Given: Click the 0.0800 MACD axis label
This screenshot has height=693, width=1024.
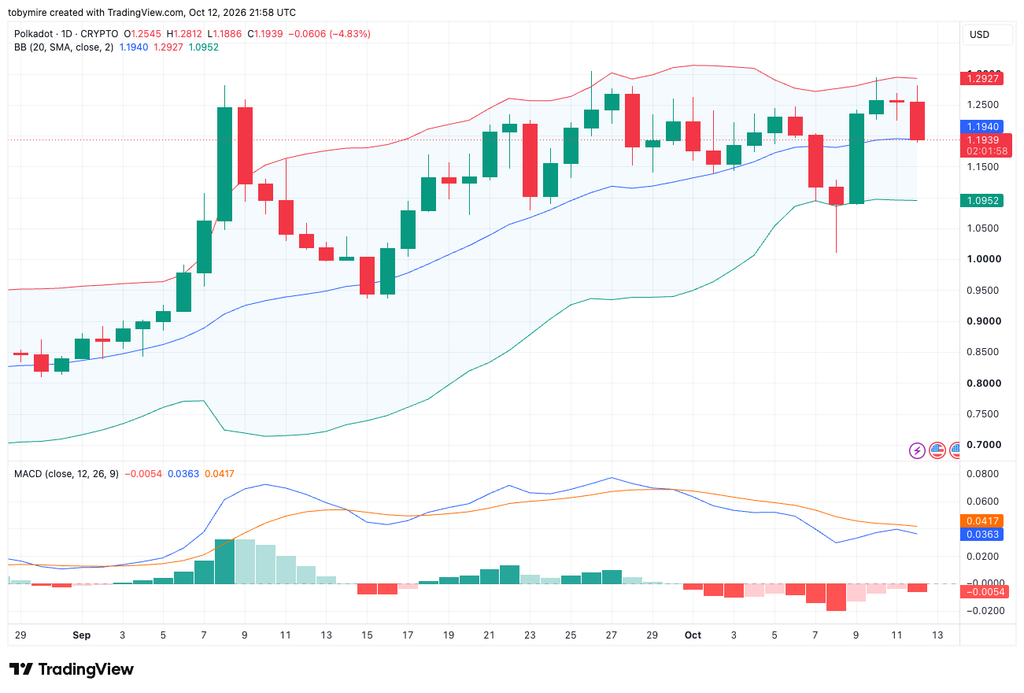Looking at the screenshot, I should [984, 474].
